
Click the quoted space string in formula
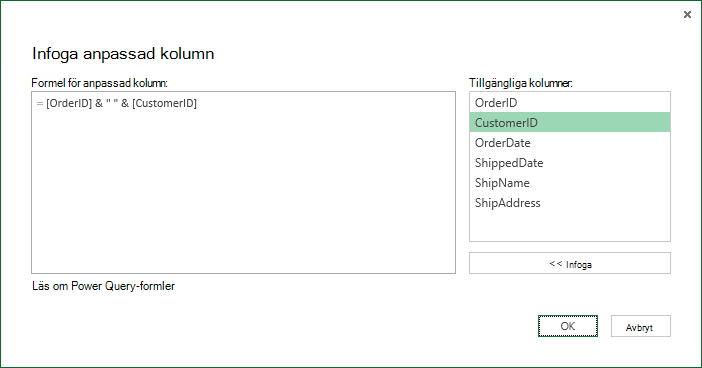coord(112,103)
